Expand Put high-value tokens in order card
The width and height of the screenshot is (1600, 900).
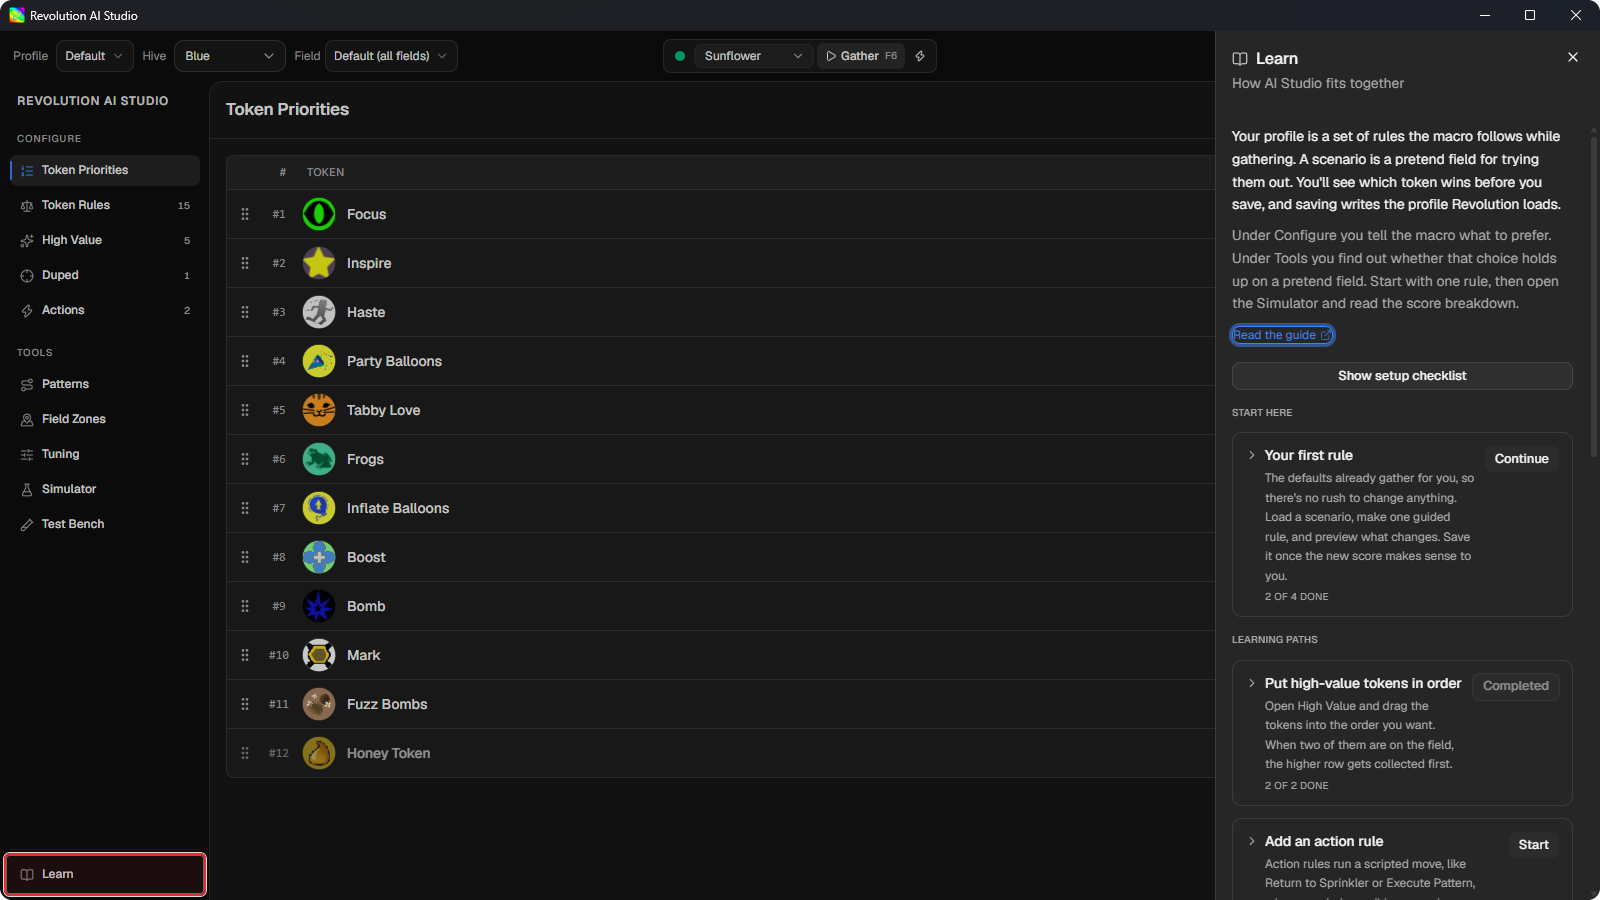coord(1252,683)
